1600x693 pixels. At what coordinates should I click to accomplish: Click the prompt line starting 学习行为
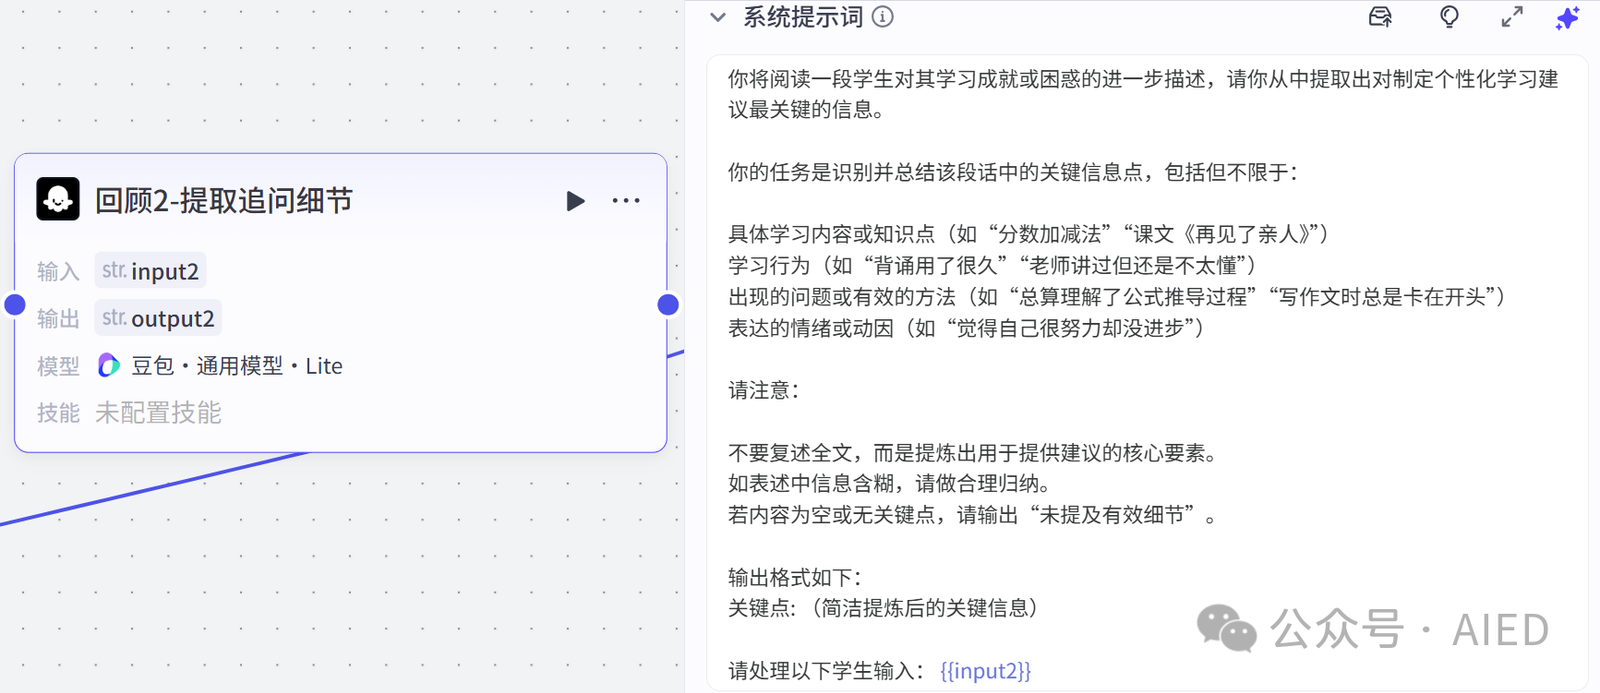click(x=992, y=265)
